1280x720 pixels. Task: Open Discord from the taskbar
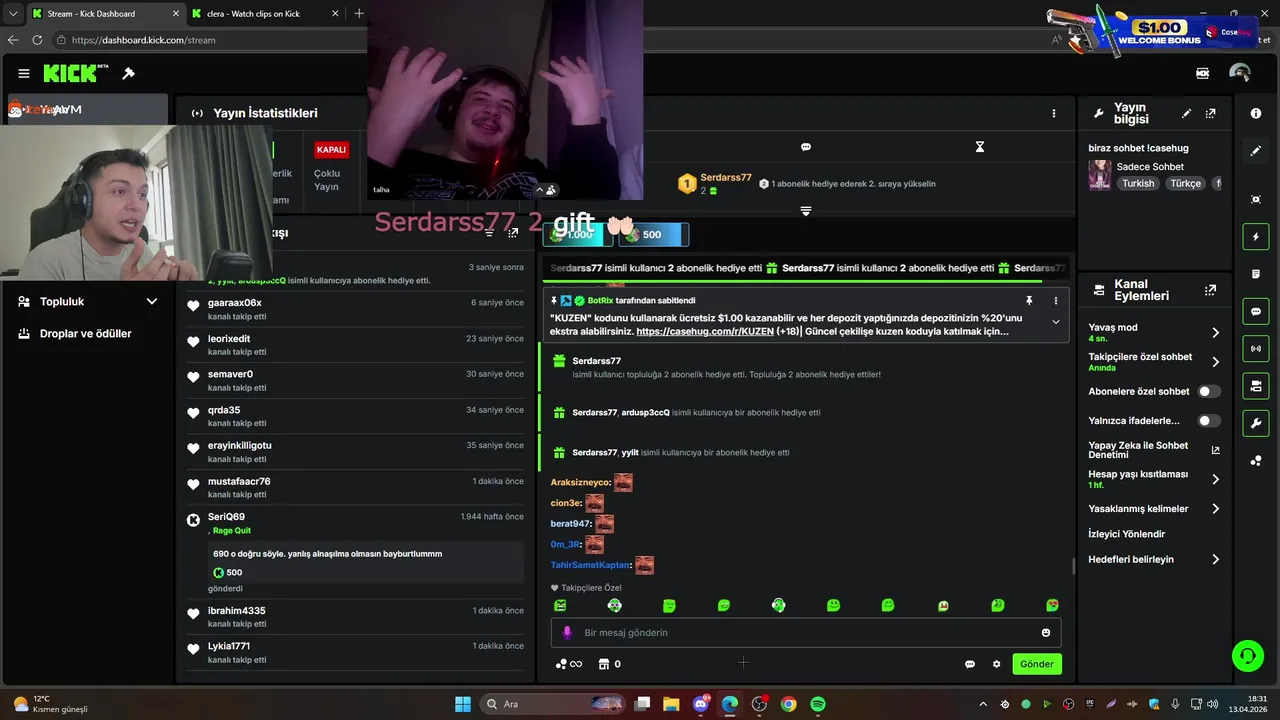coord(701,704)
